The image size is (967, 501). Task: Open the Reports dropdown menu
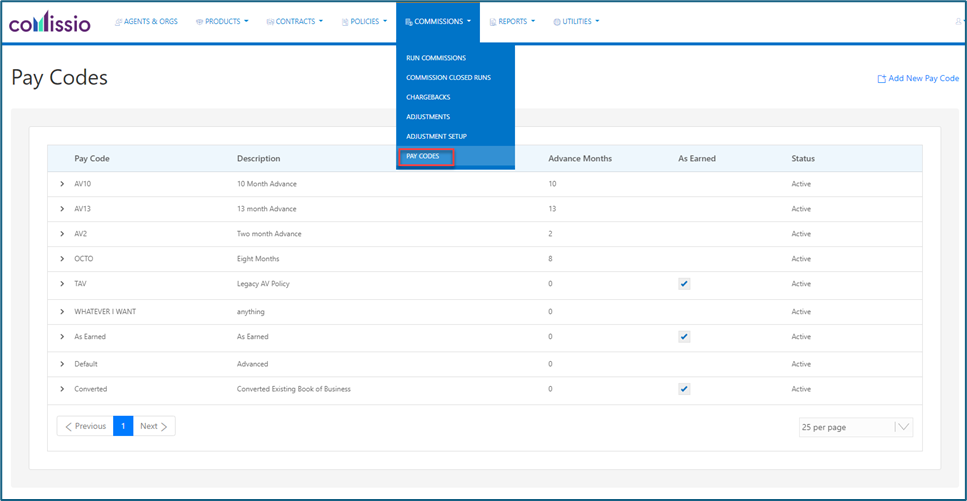512,22
